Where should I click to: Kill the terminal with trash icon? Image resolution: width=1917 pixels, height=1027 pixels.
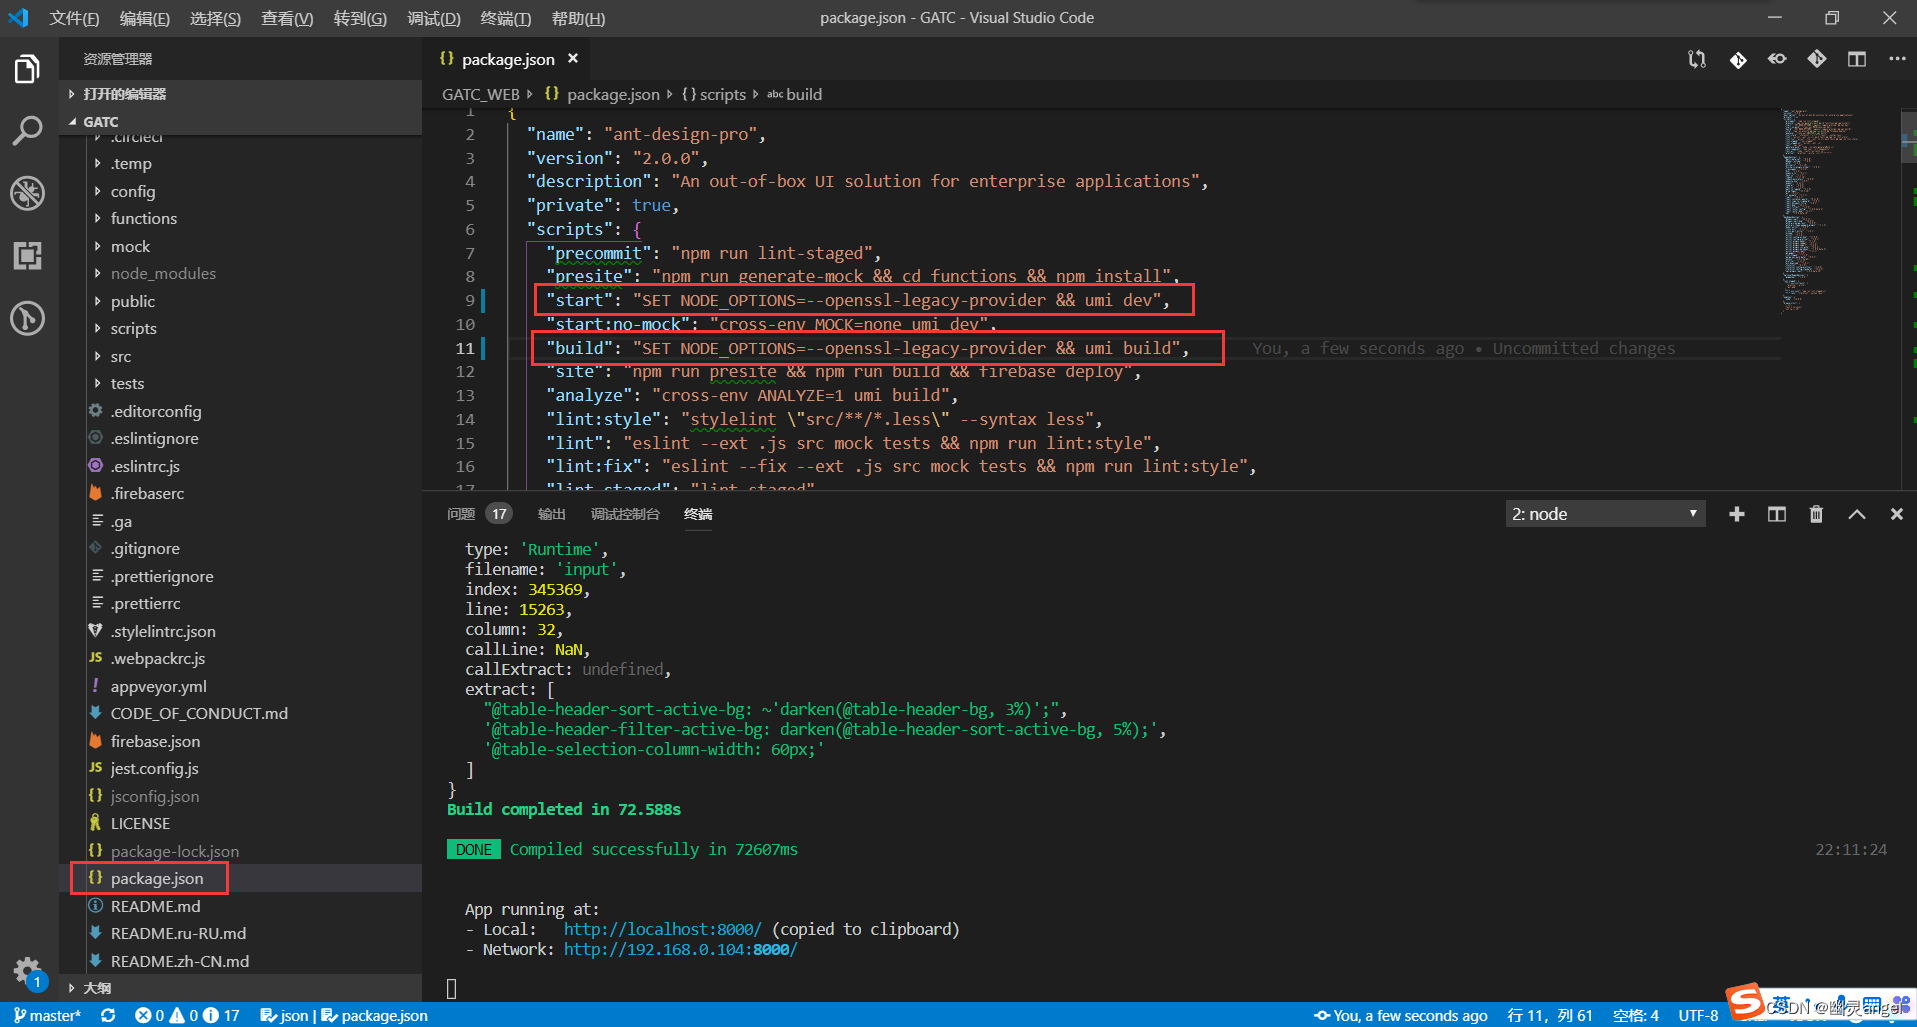pyautogui.click(x=1816, y=514)
